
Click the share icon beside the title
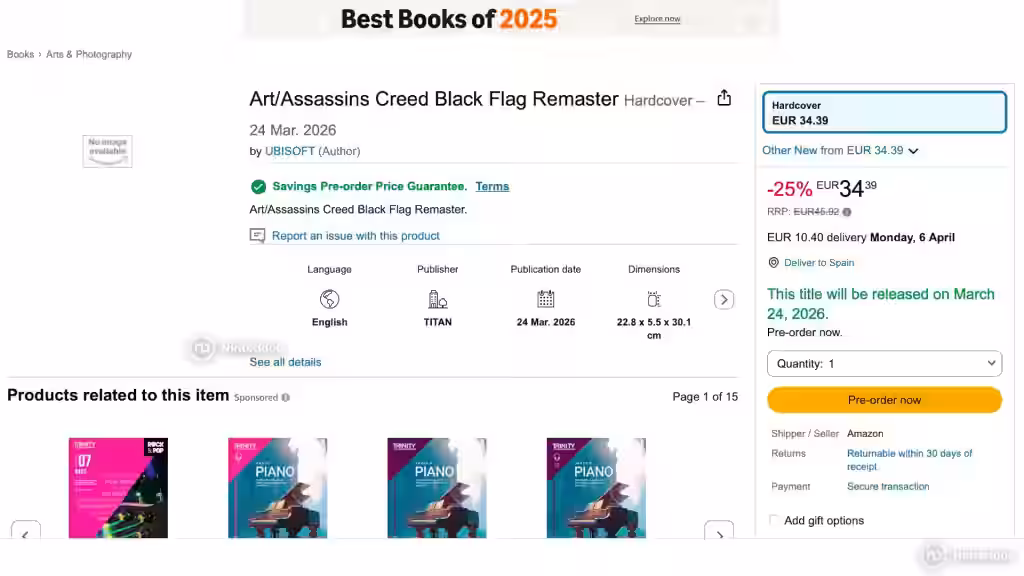click(723, 99)
